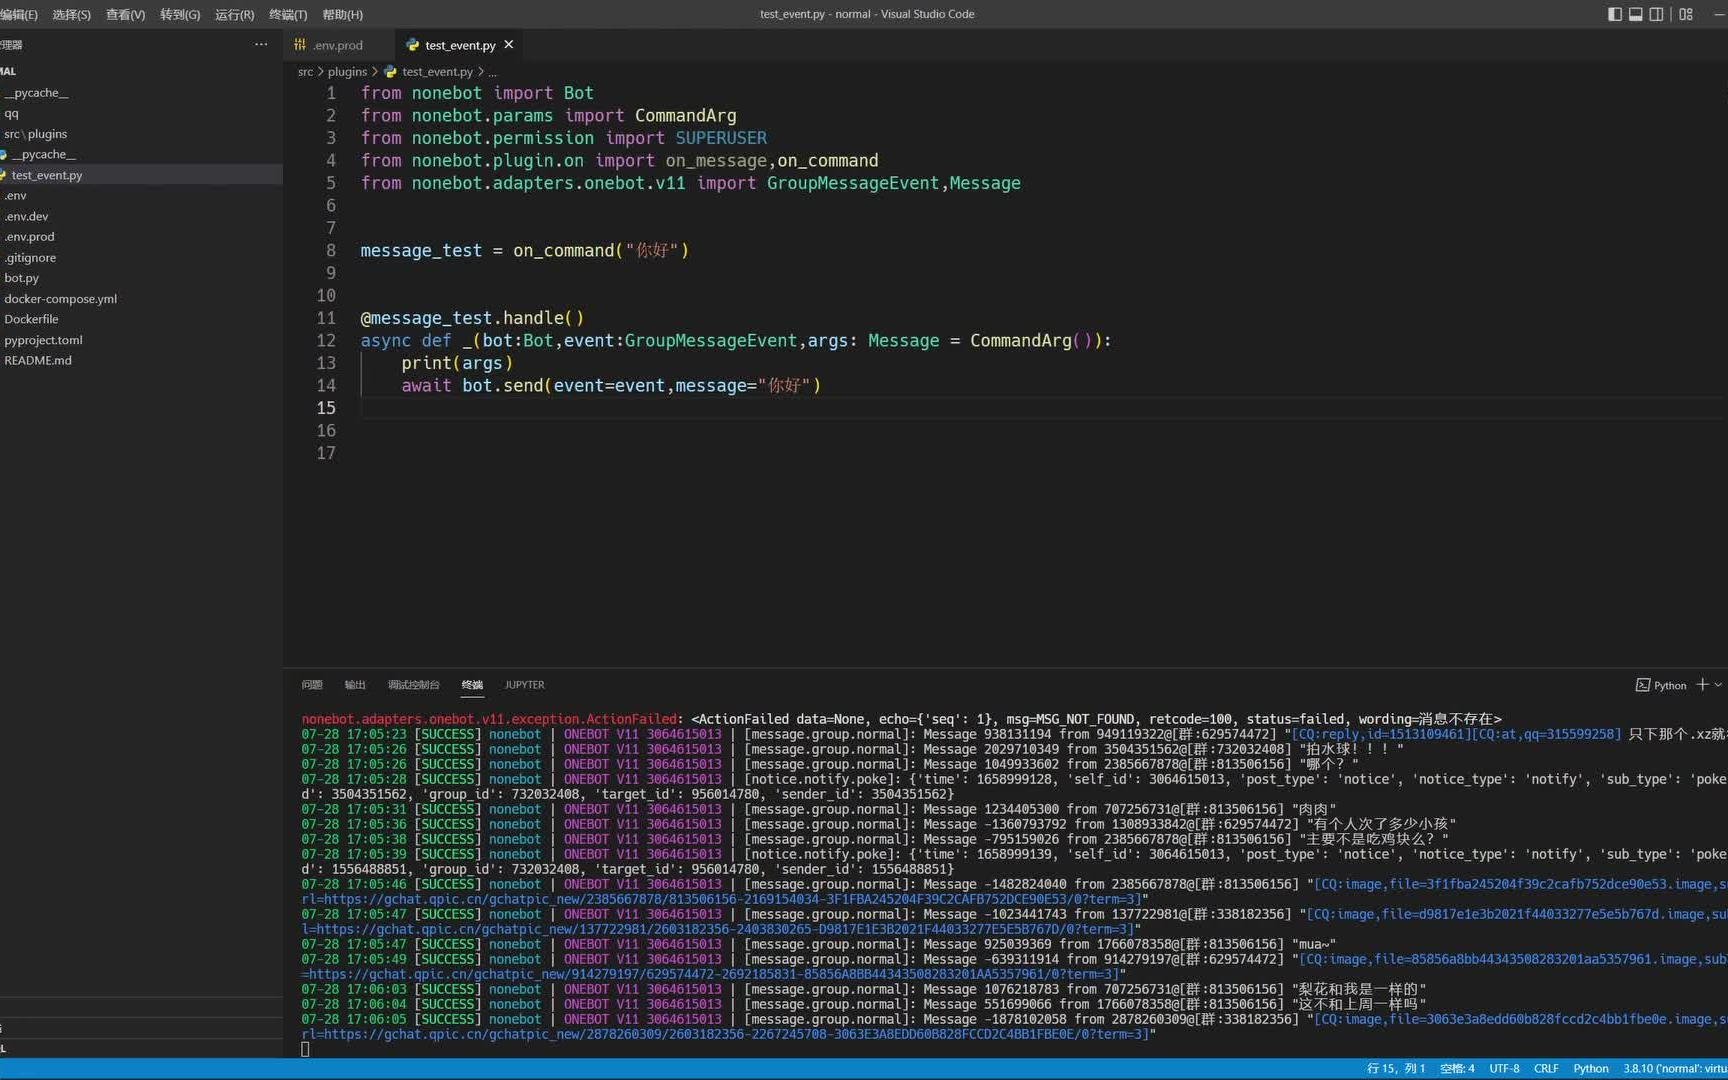Select language mode Python in status bar
This screenshot has width=1728, height=1080.
point(1590,1068)
